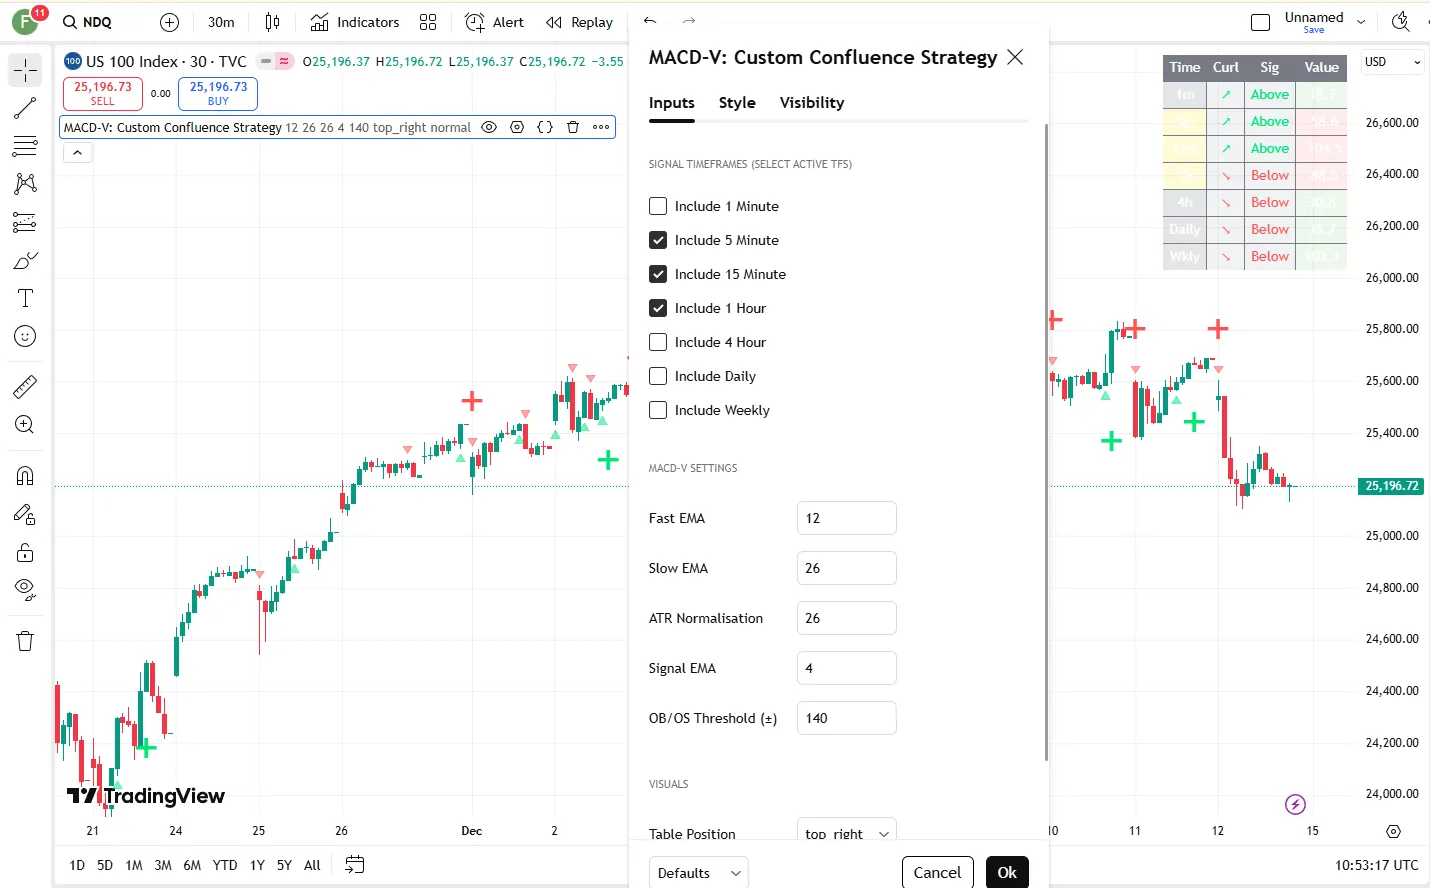The image size is (1430, 888).
Task: Select the text annotation tool
Action: (x=25, y=298)
